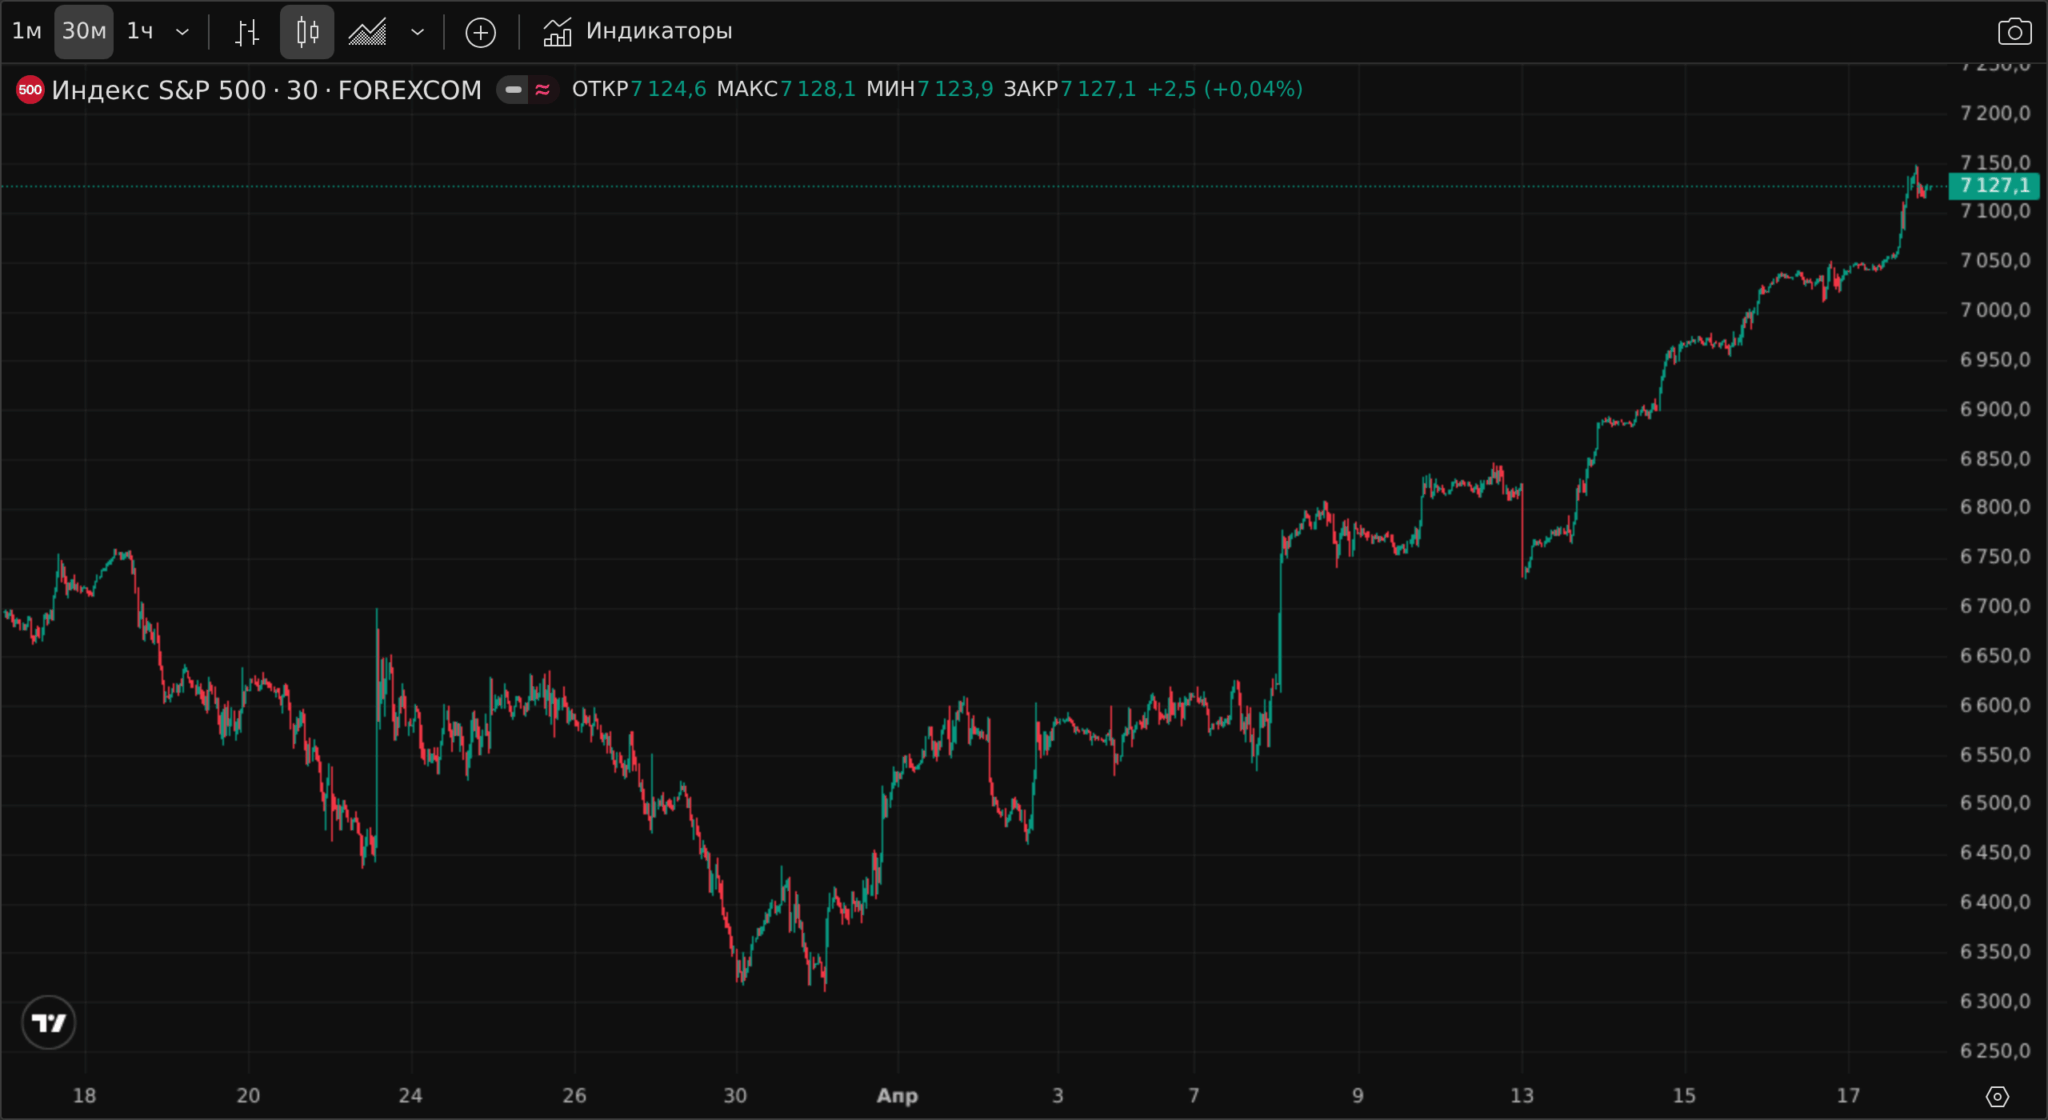
Task: Click the compare or add symbol plus icon
Action: pyautogui.click(x=480, y=32)
